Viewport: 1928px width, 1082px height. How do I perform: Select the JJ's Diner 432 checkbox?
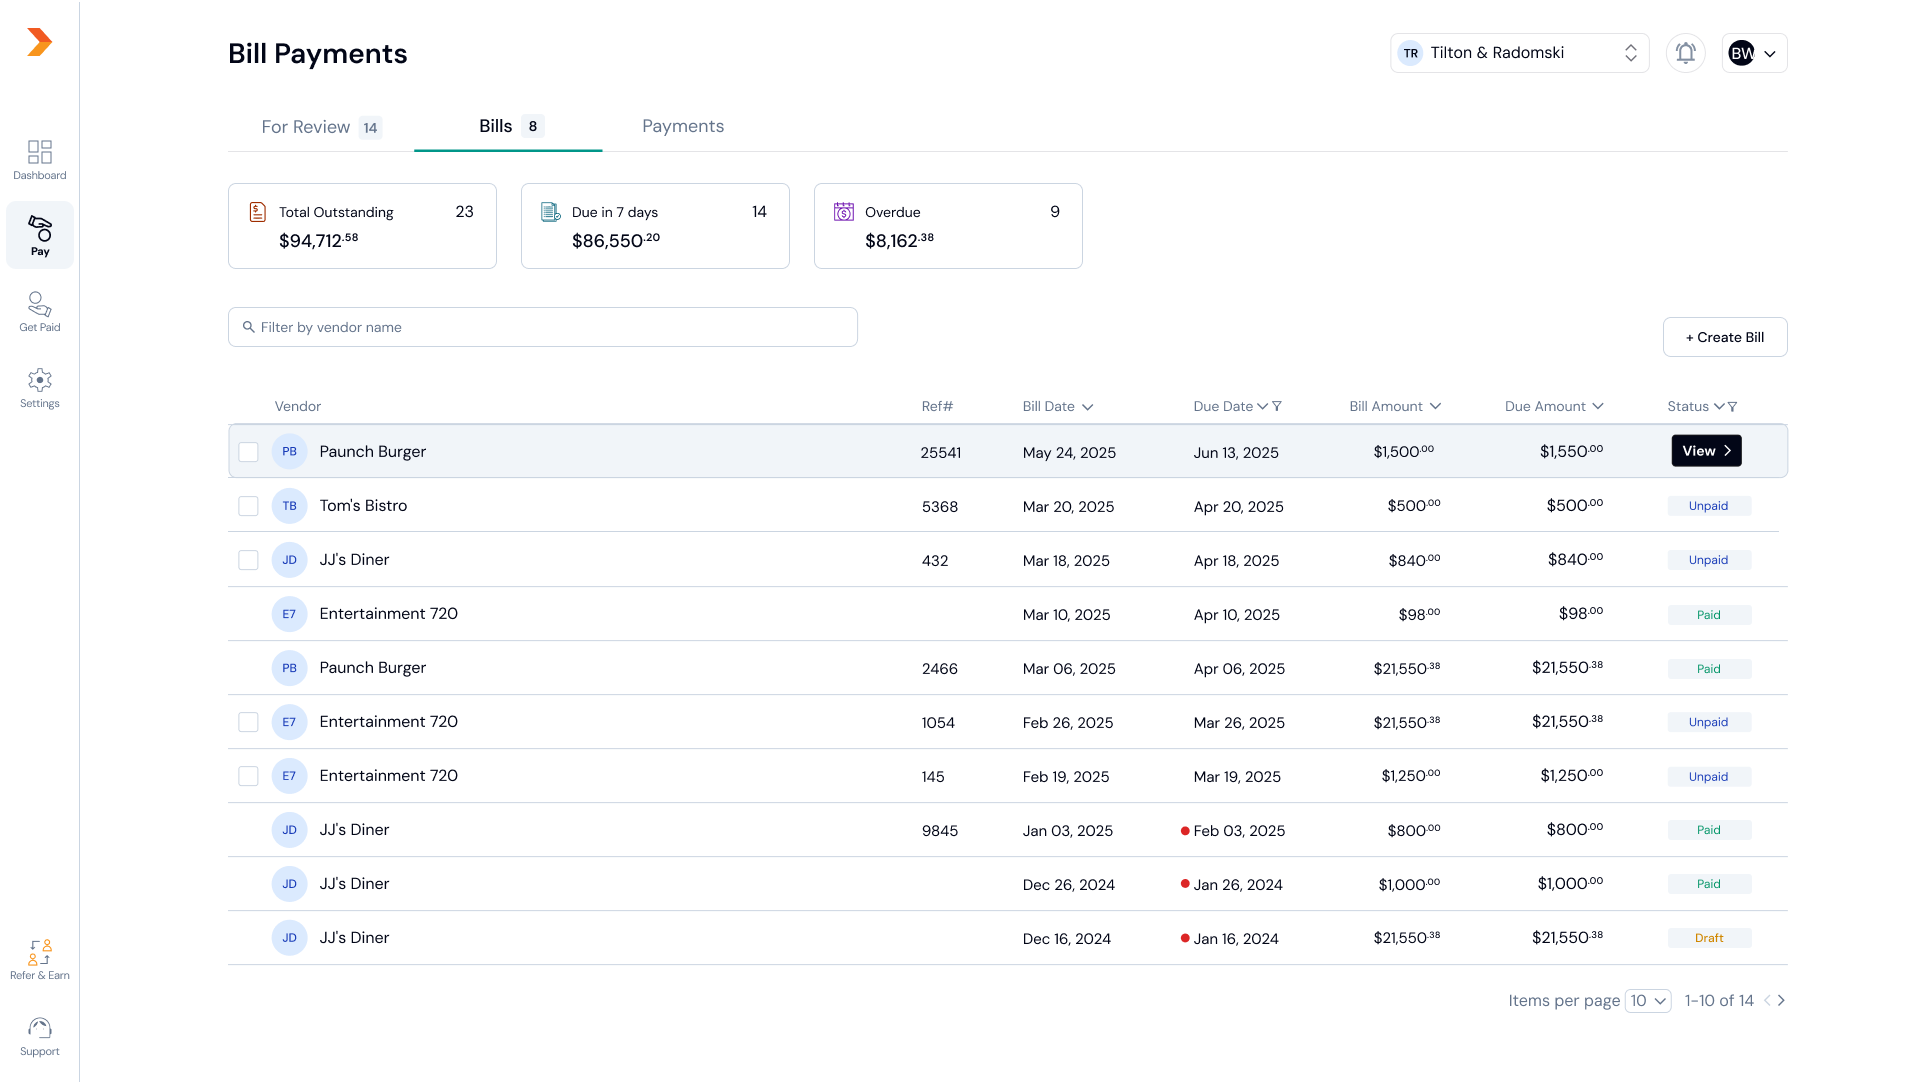click(249, 560)
